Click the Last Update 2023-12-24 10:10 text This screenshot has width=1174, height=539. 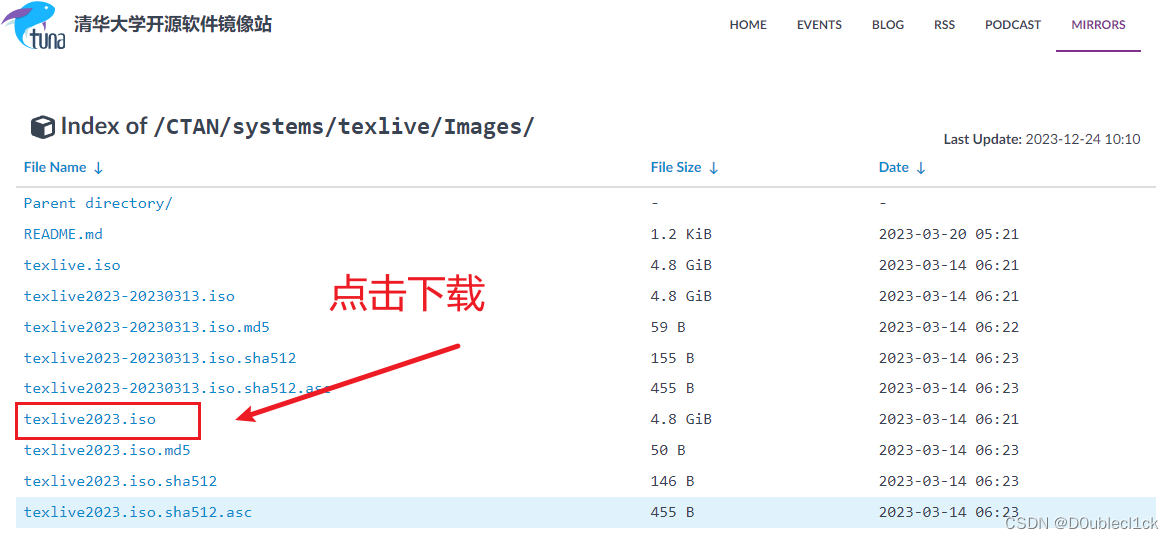1041,139
